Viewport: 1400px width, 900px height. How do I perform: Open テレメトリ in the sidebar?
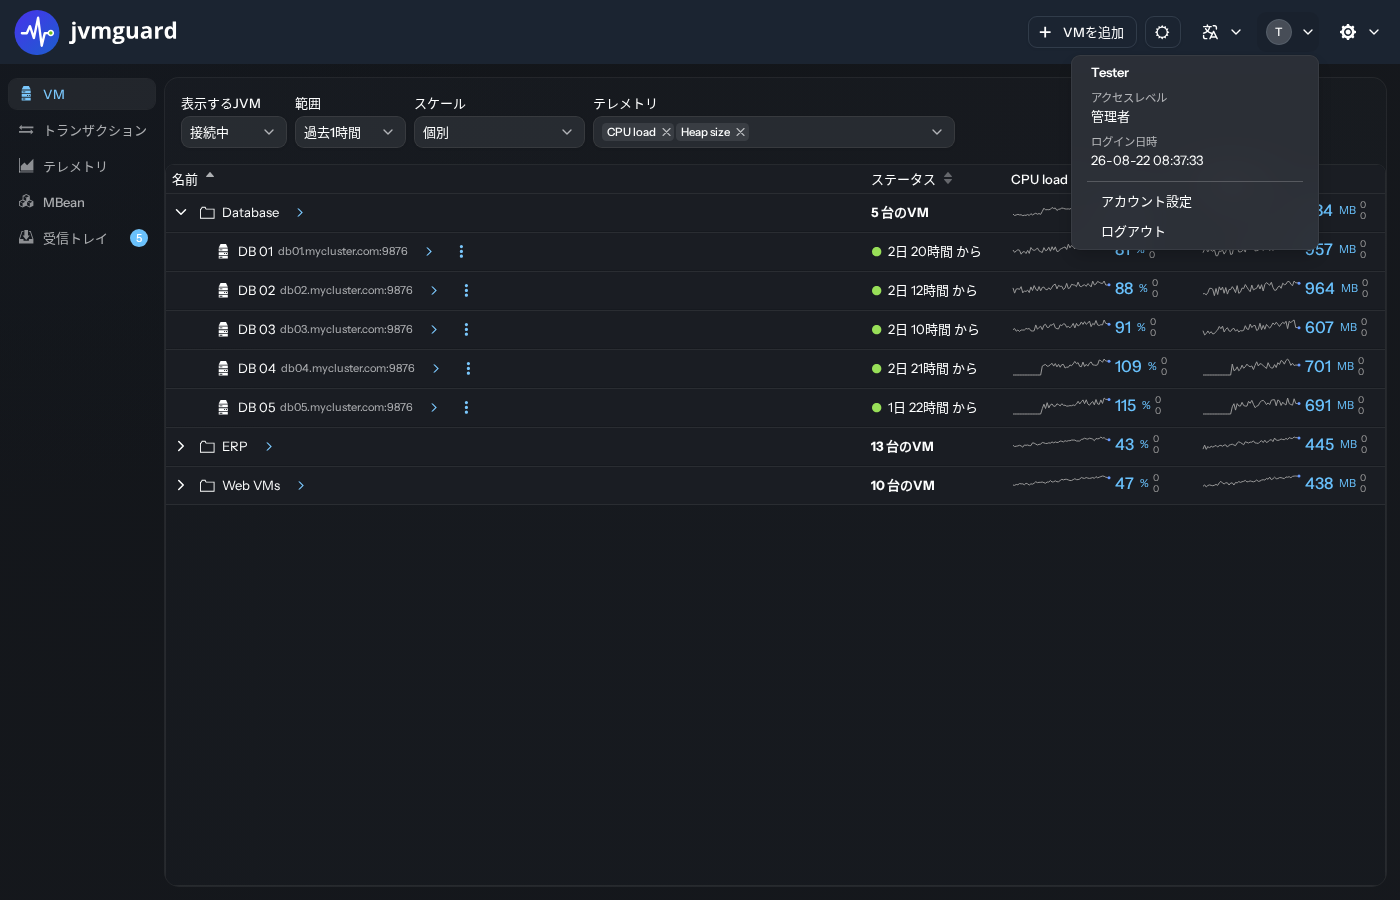(82, 166)
